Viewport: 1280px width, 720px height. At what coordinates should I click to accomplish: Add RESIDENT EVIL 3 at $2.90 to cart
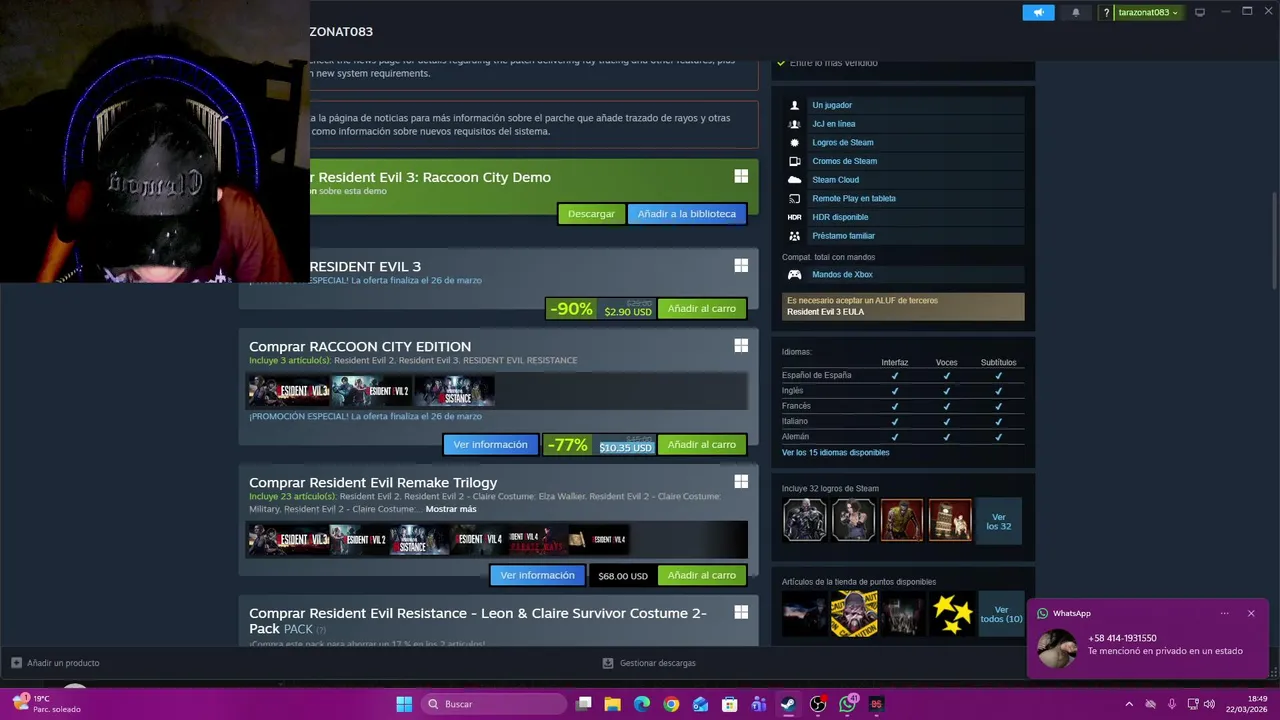[x=702, y=309]
